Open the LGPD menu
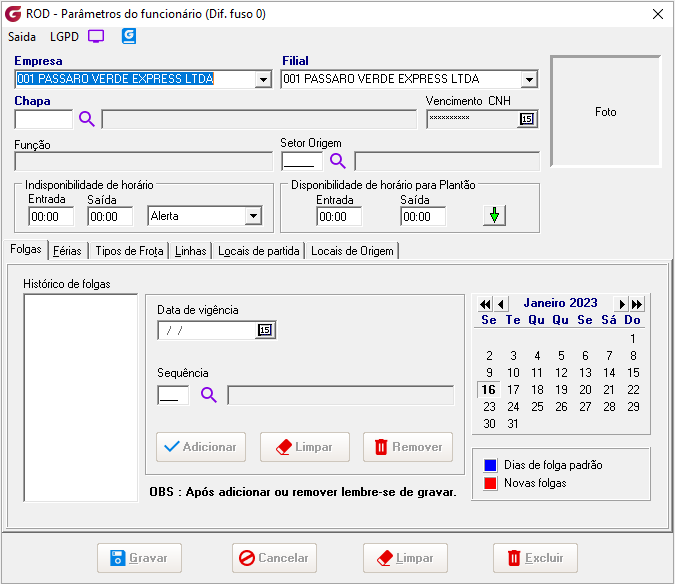 point(65,37)
